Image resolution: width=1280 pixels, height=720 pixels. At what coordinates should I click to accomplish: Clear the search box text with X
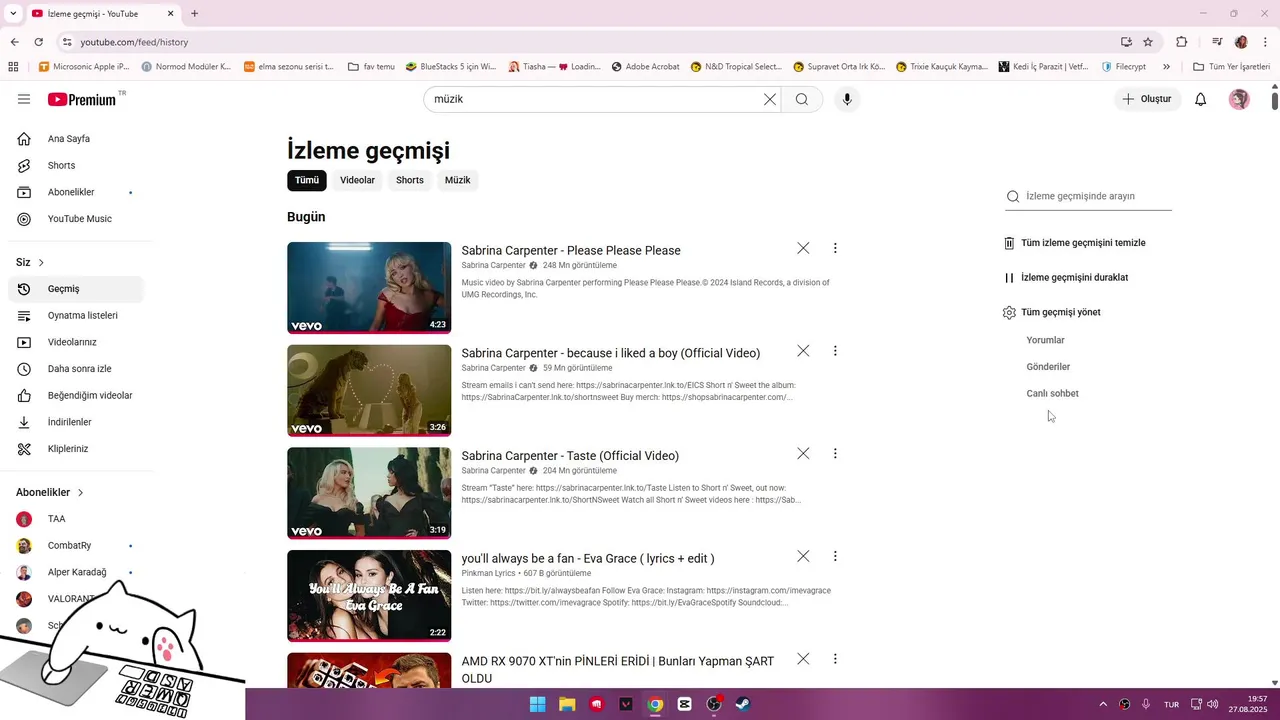769,99
